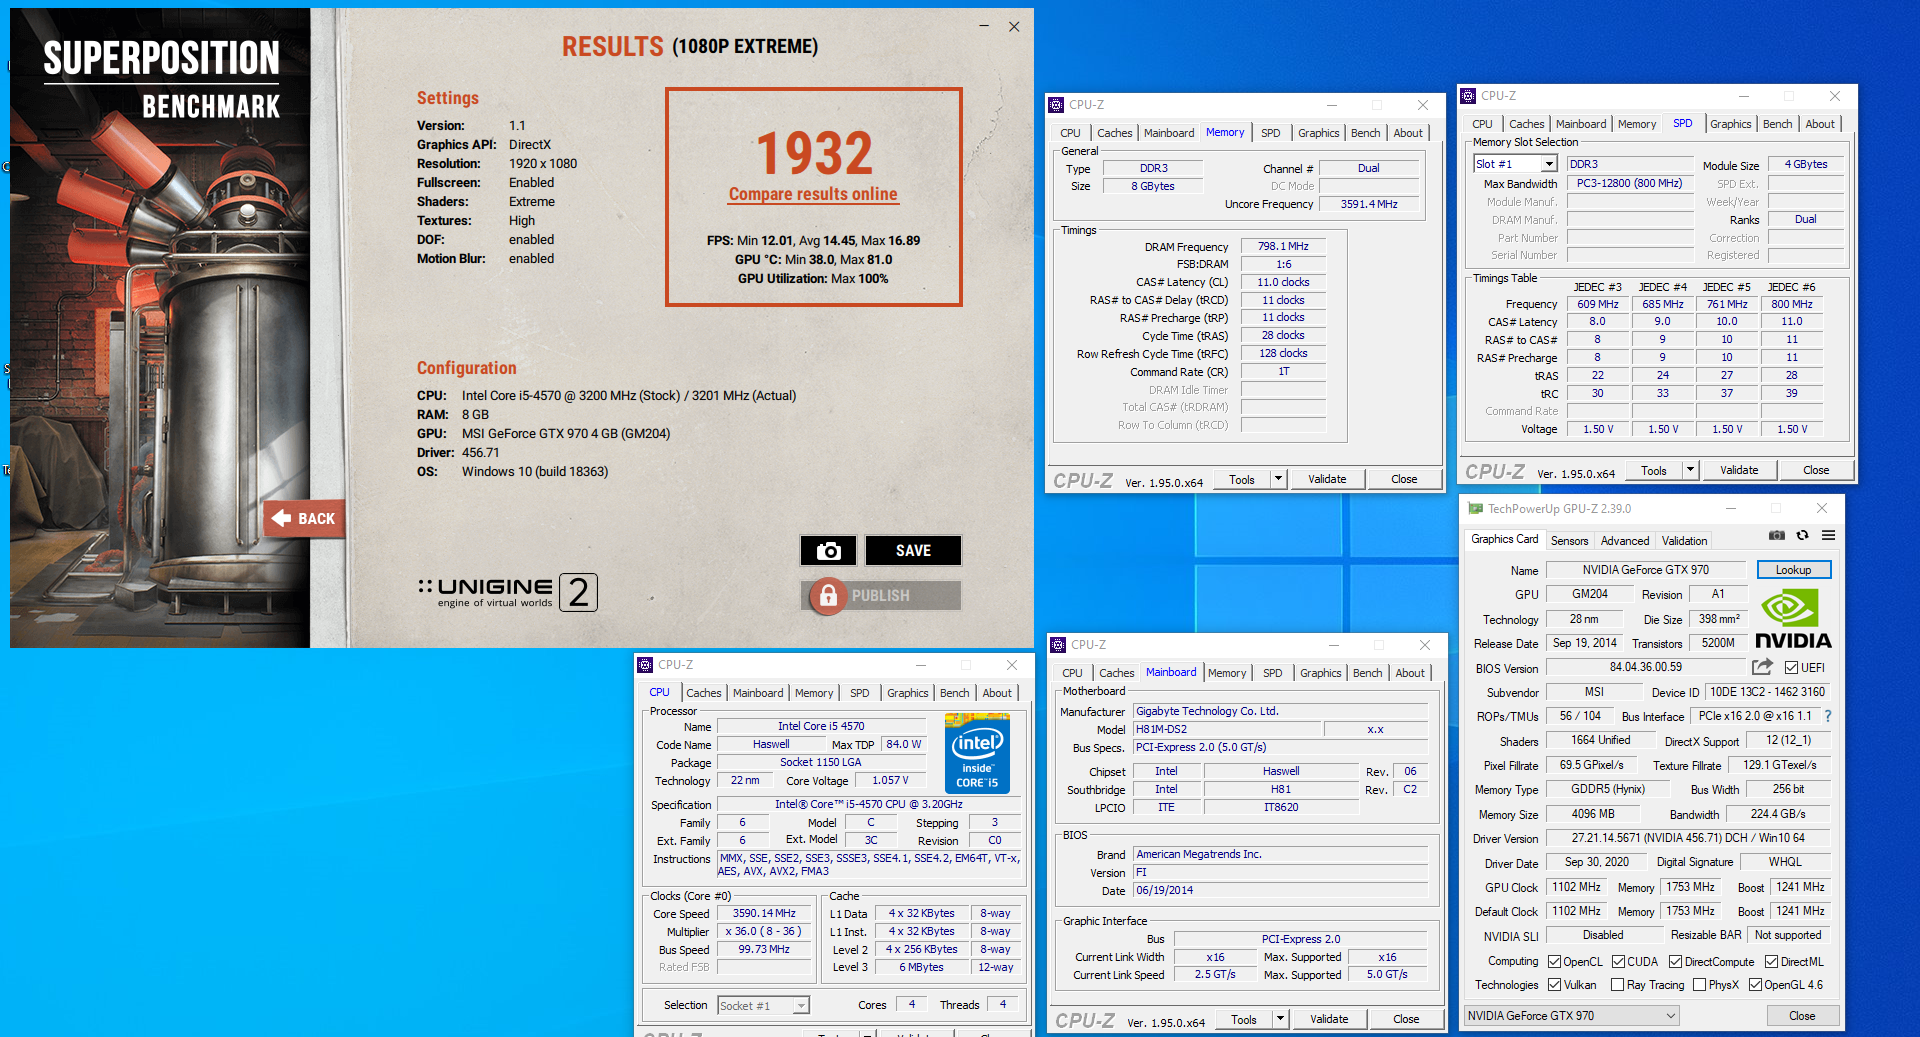This screenshot has width=1920, height=1037.
Task: Click Validate in CPU-Z Memory window
Action: pyautogui.click(x=1327, y=479)
